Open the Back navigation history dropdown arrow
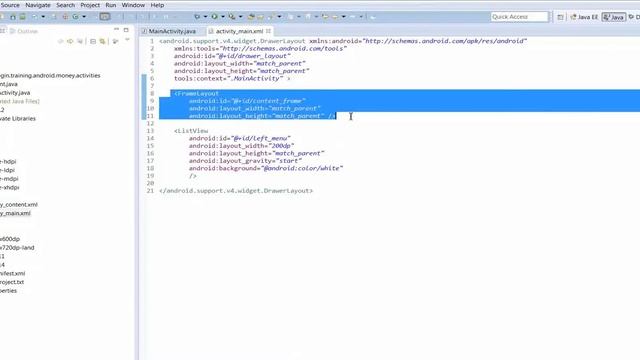This screenshot has height=360, width=640. (344, 17)
